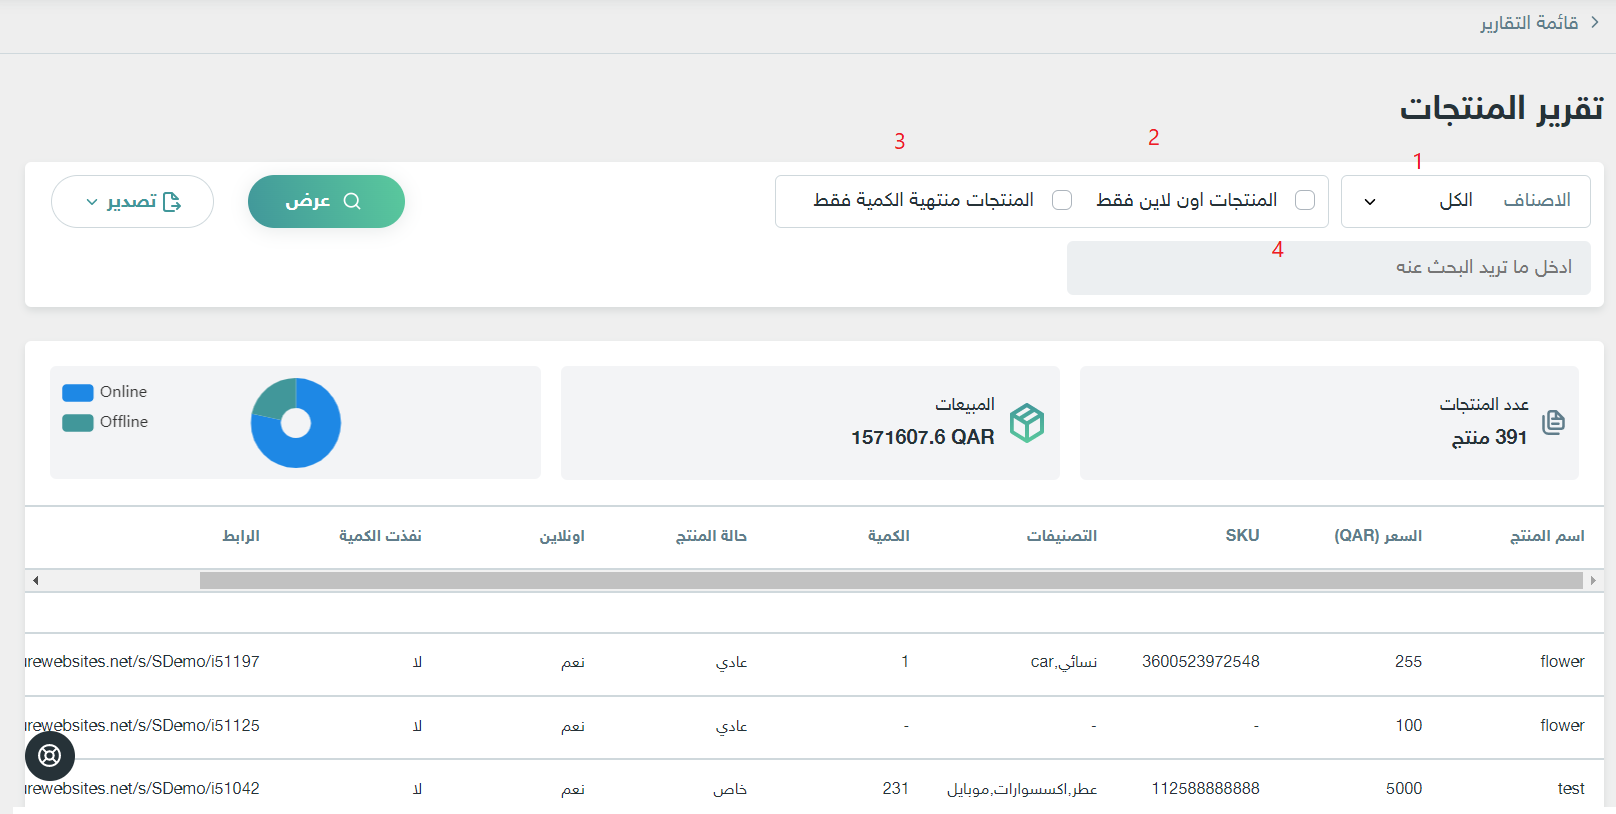Click the اونلاين column header
The height and width of the screenshot is (814, 1616).
(x=562, y=536)
